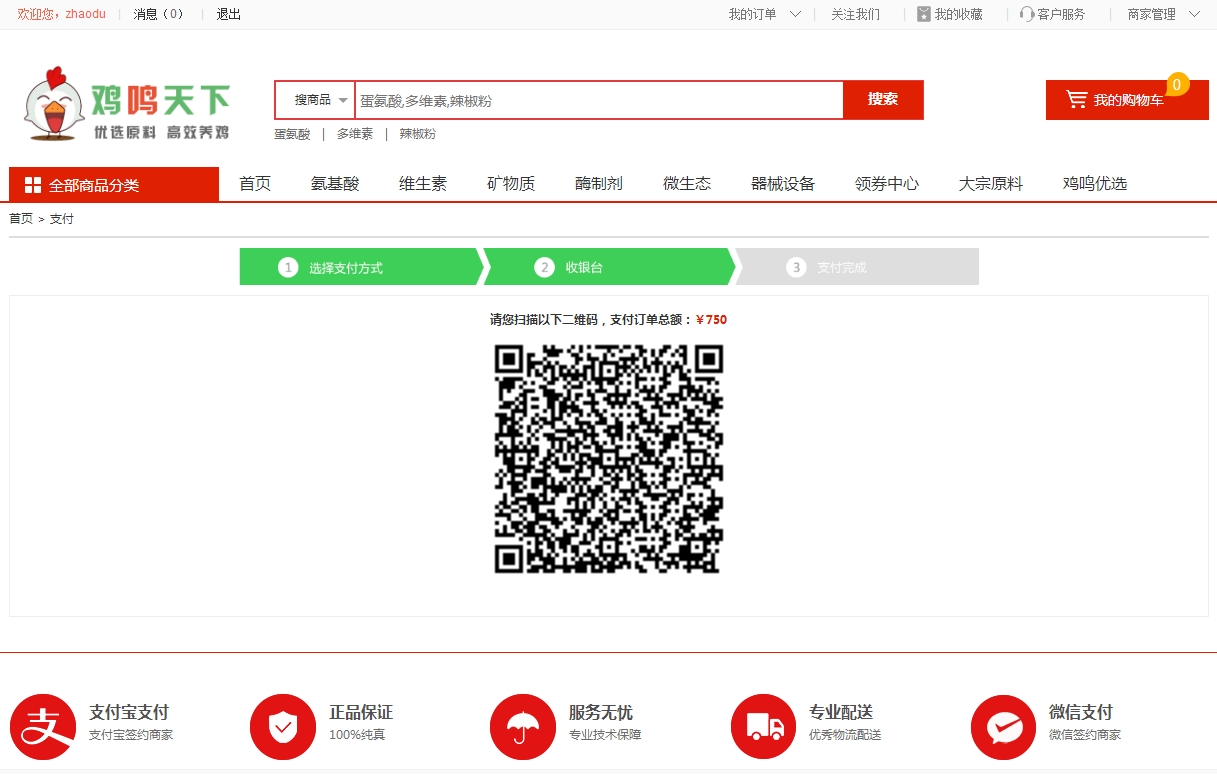Click the 支付宝支付 Alipay icon
Viewport: 1217px width, 774px height.
pos(43,727)
